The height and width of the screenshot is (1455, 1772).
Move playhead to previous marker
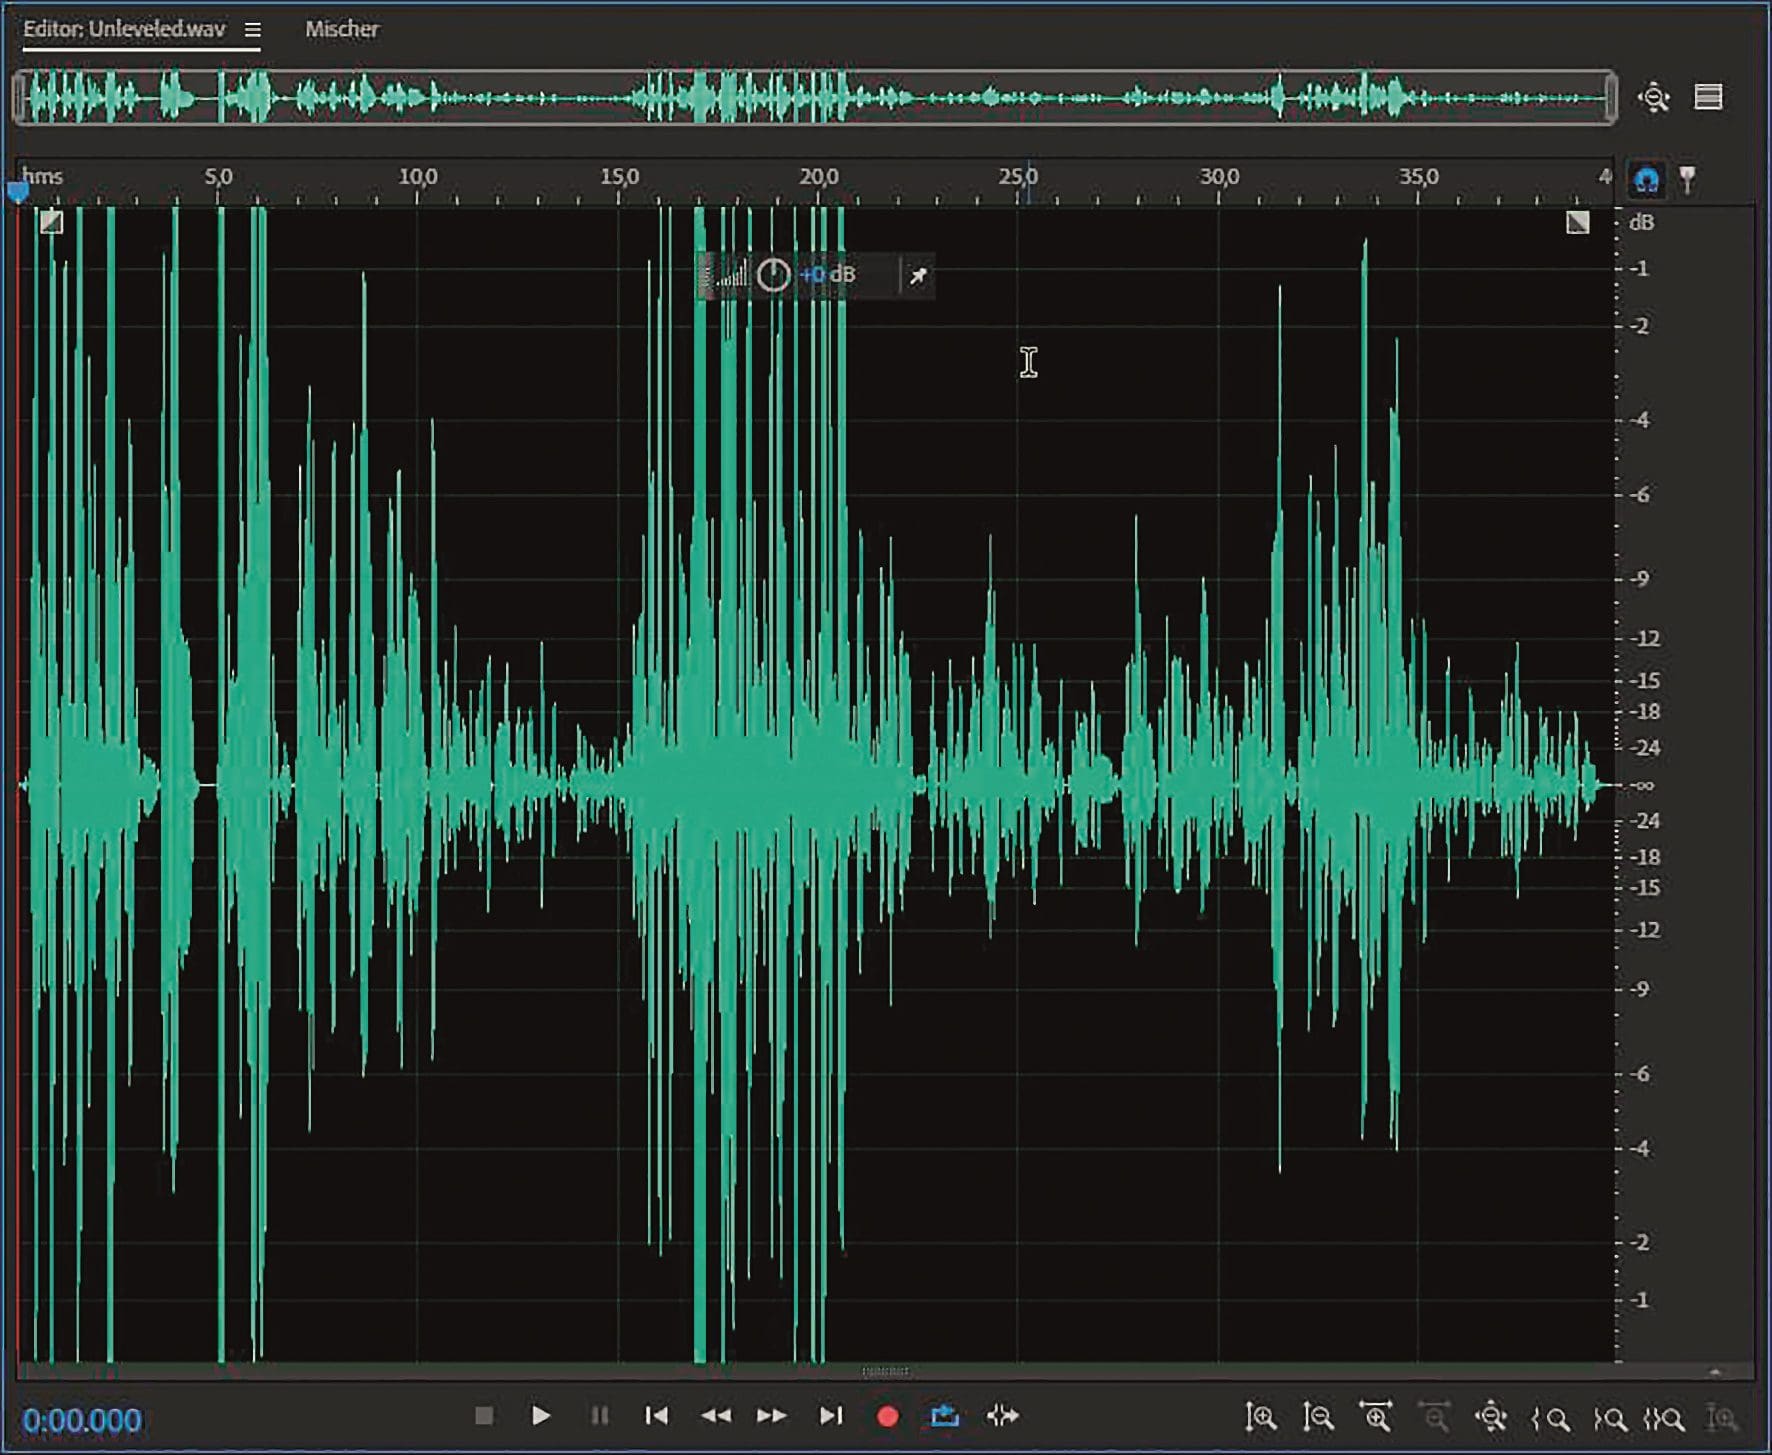coord(657,1415)
